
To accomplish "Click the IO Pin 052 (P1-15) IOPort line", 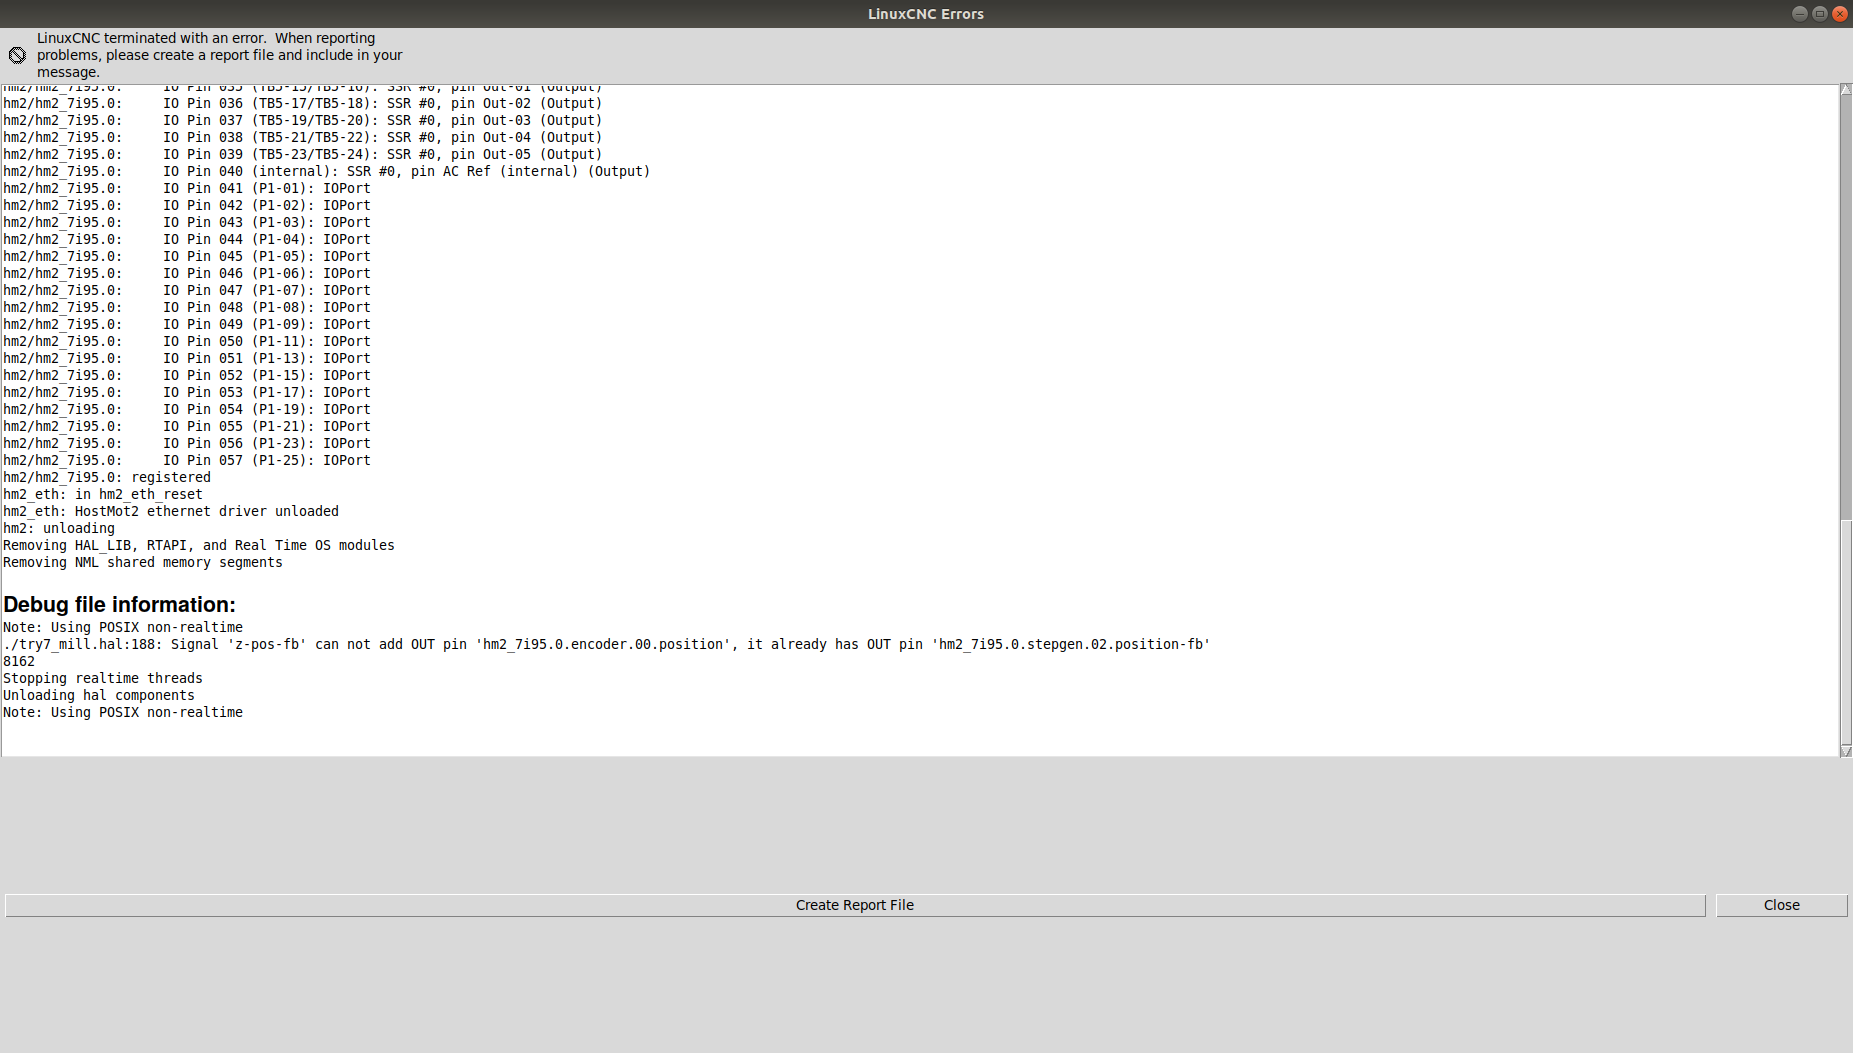I will 187,375.
